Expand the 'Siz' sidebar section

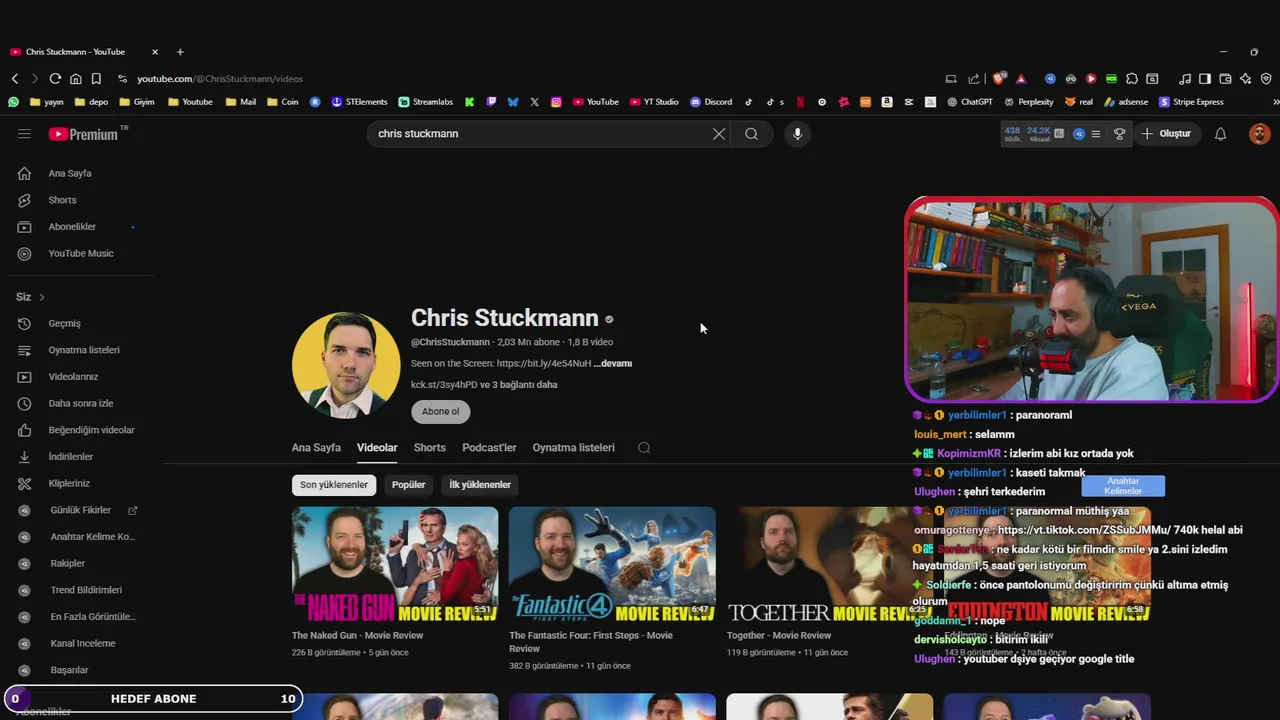(31, 297)
